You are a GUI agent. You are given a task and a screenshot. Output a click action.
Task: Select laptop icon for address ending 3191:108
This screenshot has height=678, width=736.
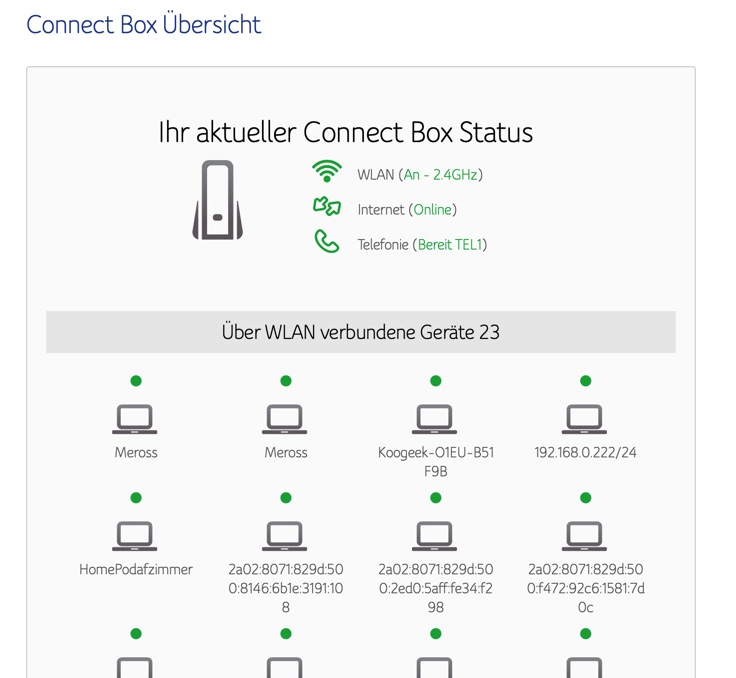point(285,536)
